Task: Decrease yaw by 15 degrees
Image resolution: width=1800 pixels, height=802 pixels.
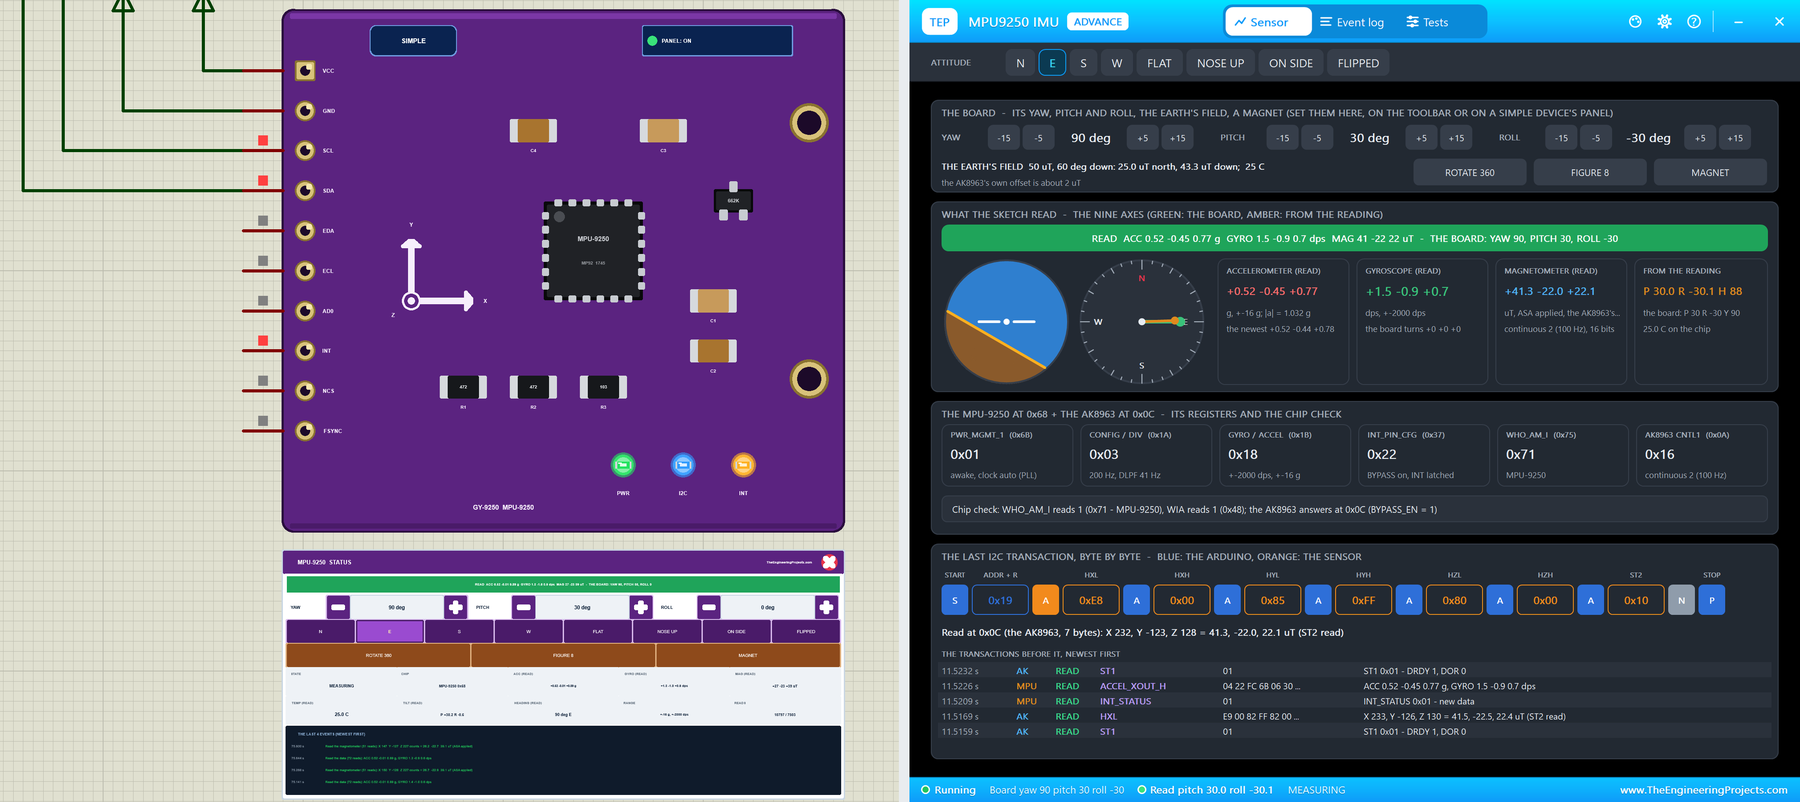Action: pyautogui.click(x=1004, y=138)
